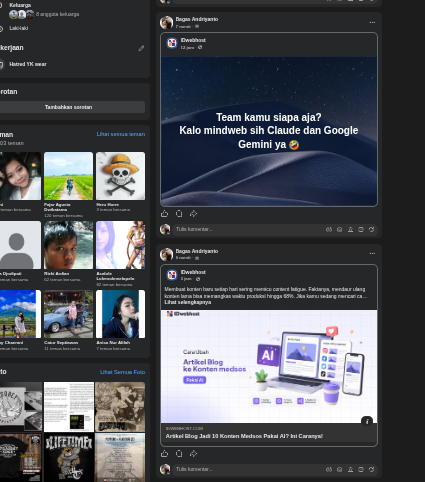
Task: Open 'Lihat Semua Foto' link
Action: pyautogui.click(x=122, y=372)
